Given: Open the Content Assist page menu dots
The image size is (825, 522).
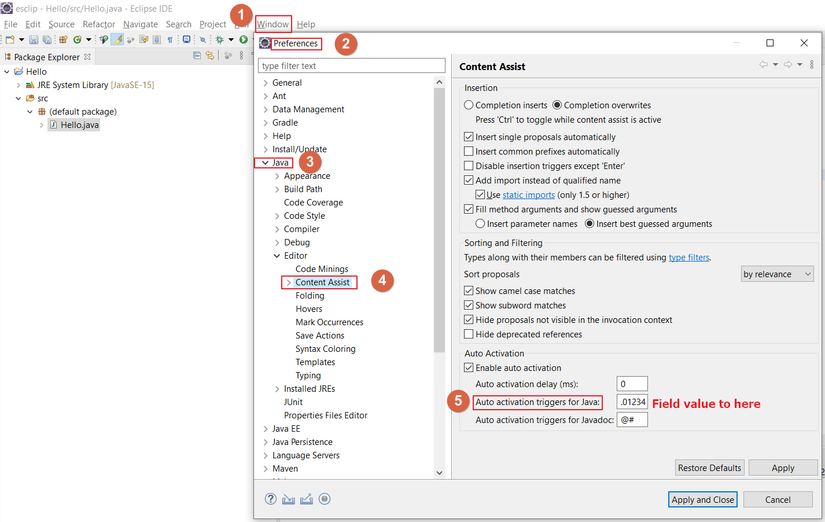Looking at the screenshot, I should coord(812,65).
